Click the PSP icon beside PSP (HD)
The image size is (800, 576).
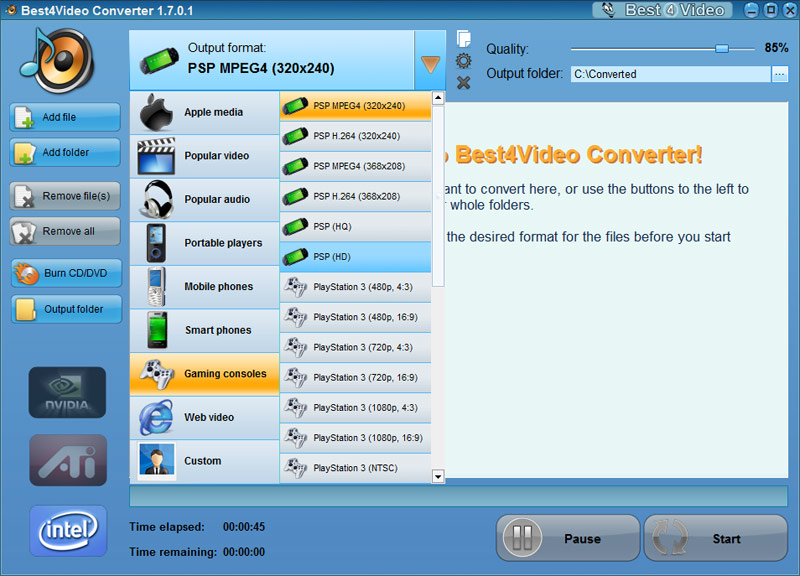(295, 257)
